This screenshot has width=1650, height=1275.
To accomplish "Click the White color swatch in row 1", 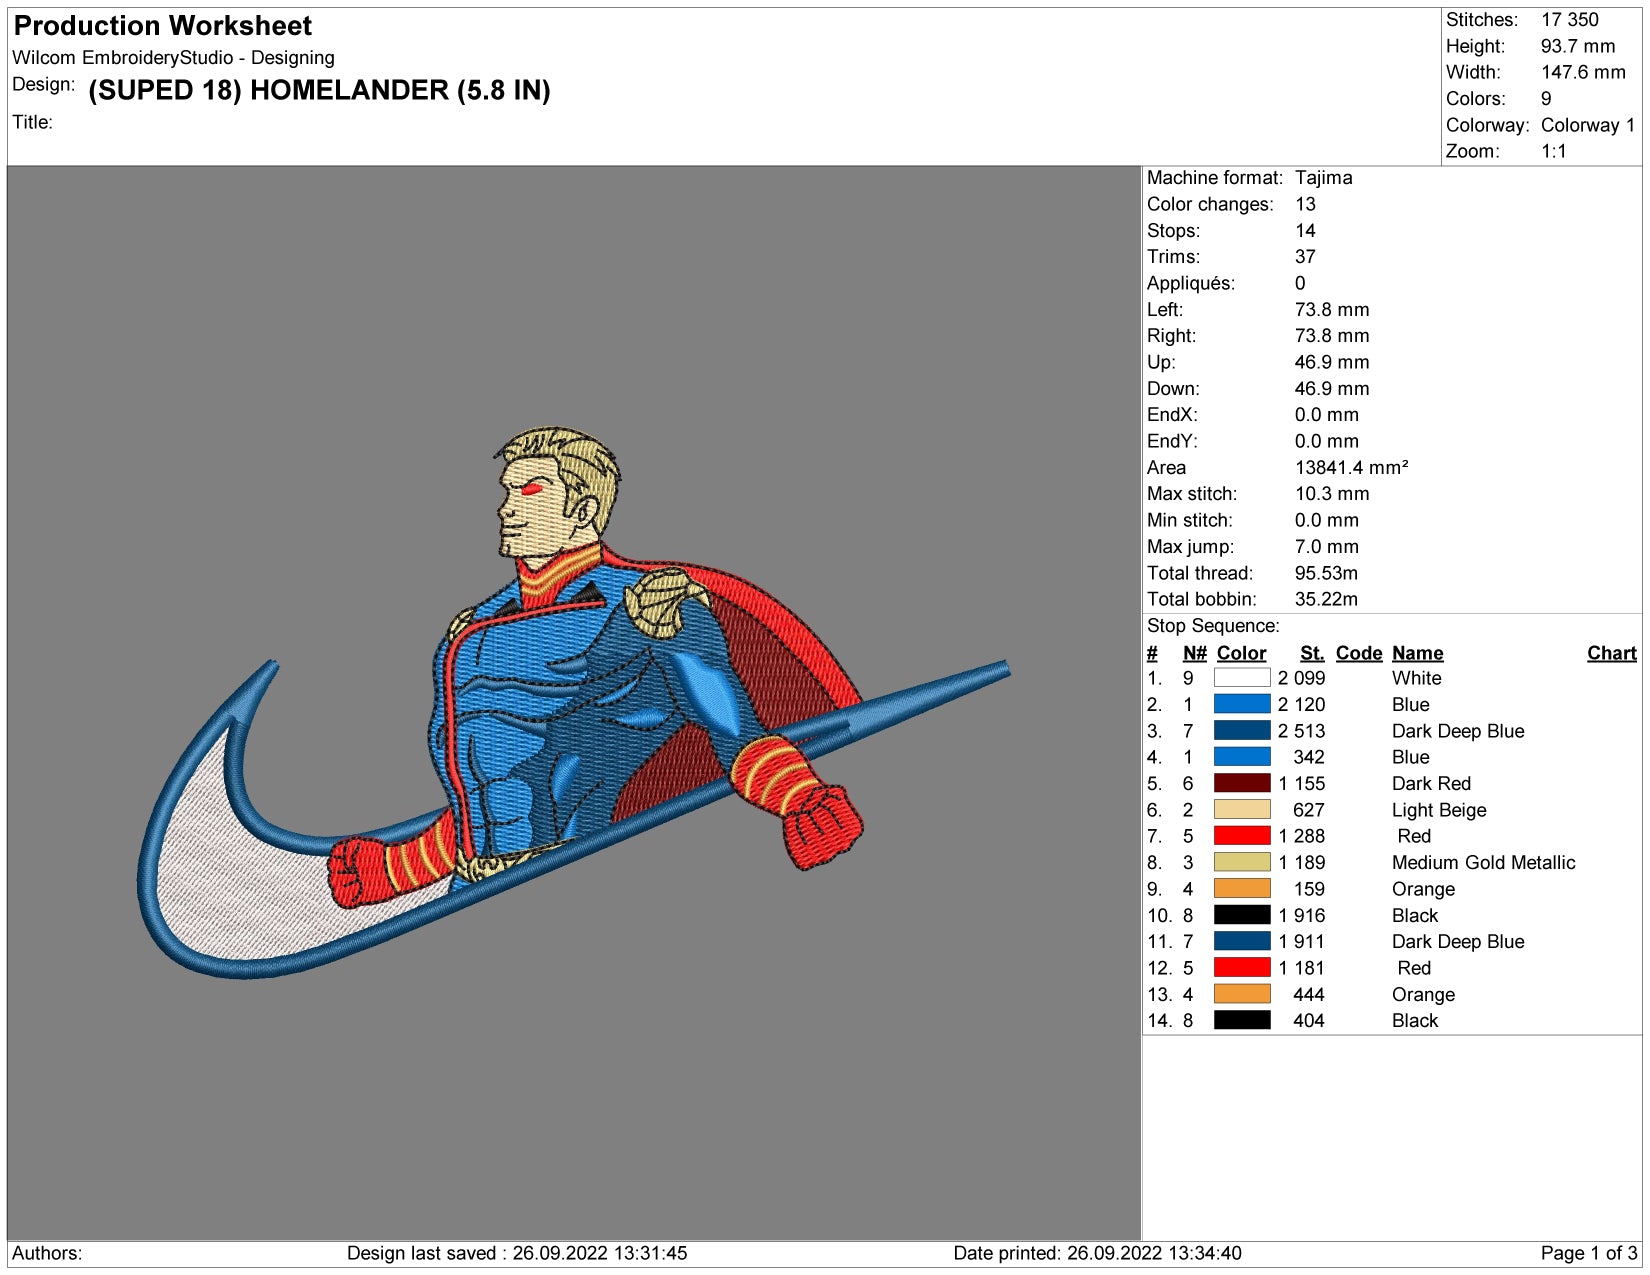I will 1242,678.
